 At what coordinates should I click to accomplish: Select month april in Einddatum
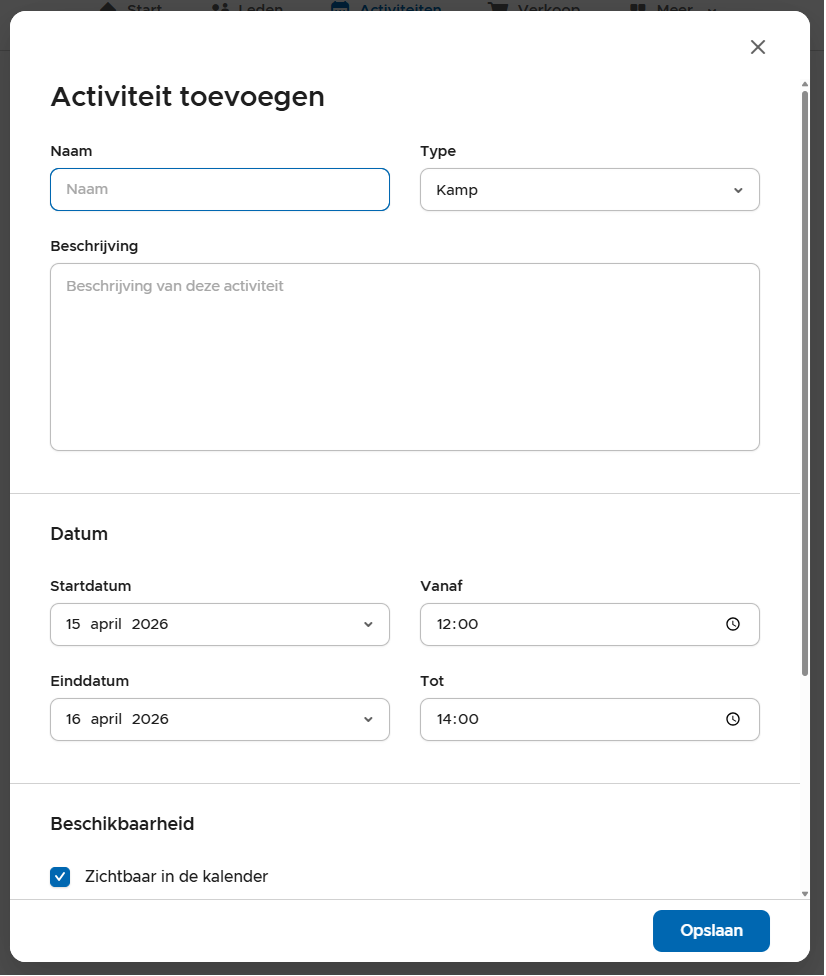coord(106,719)
